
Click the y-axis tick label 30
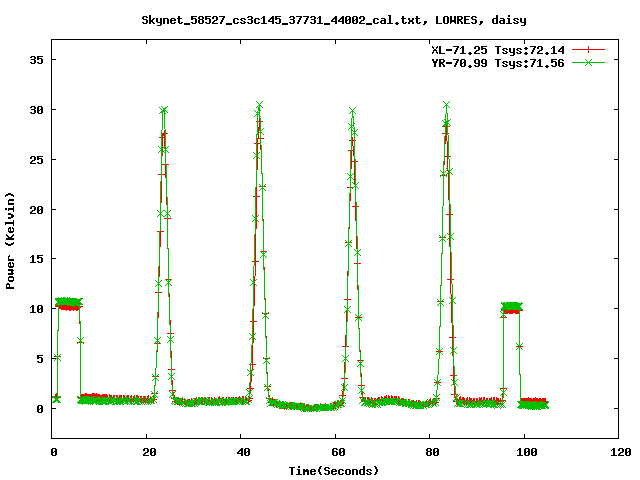click(36, 110)
